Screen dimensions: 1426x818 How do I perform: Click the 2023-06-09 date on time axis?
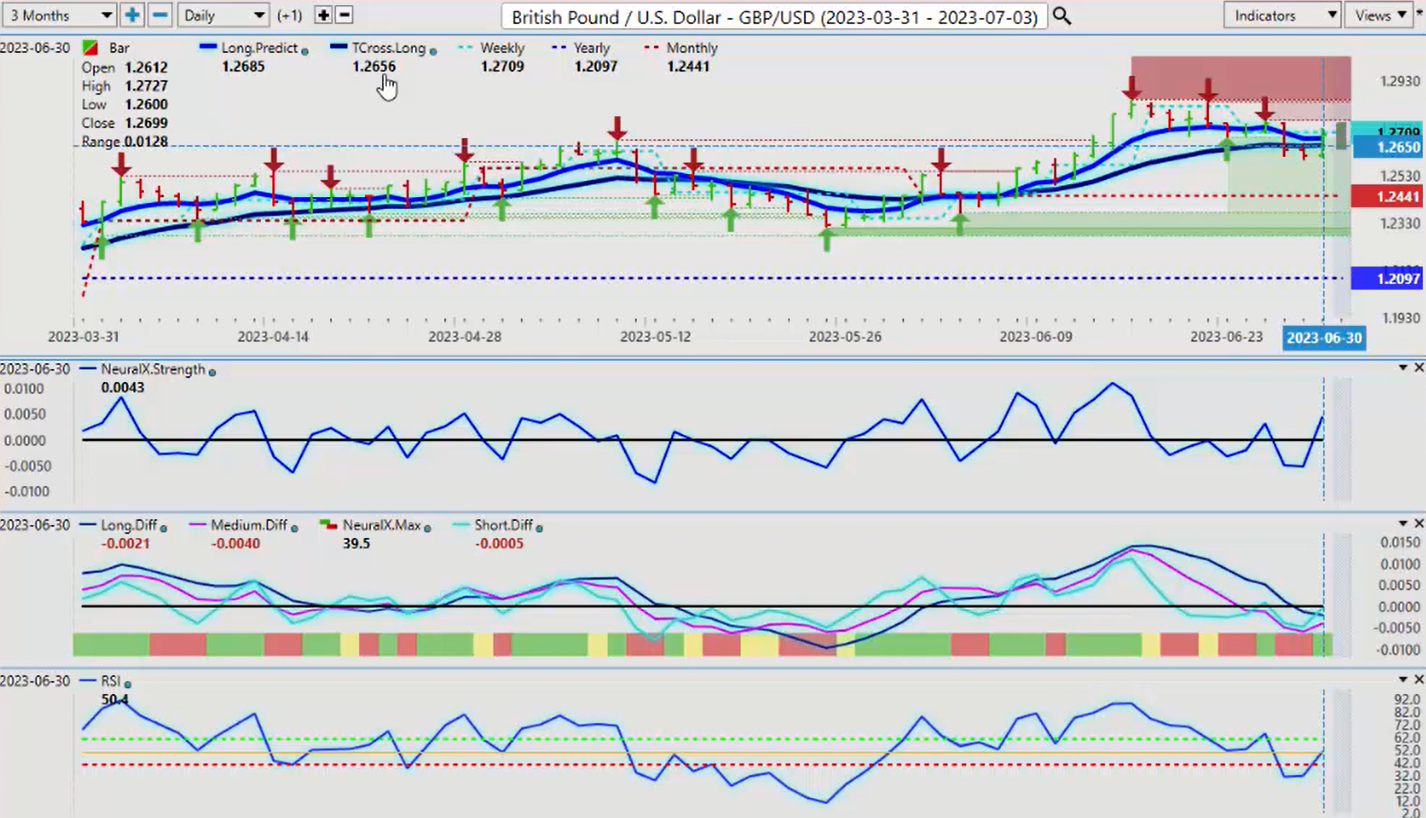[x=1036, y=337]
